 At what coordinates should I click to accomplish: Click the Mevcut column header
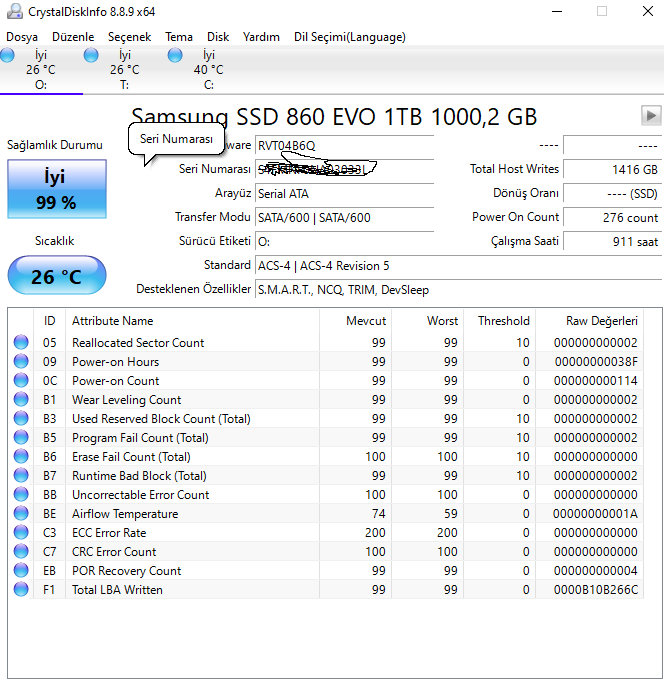tap(356, 321)
